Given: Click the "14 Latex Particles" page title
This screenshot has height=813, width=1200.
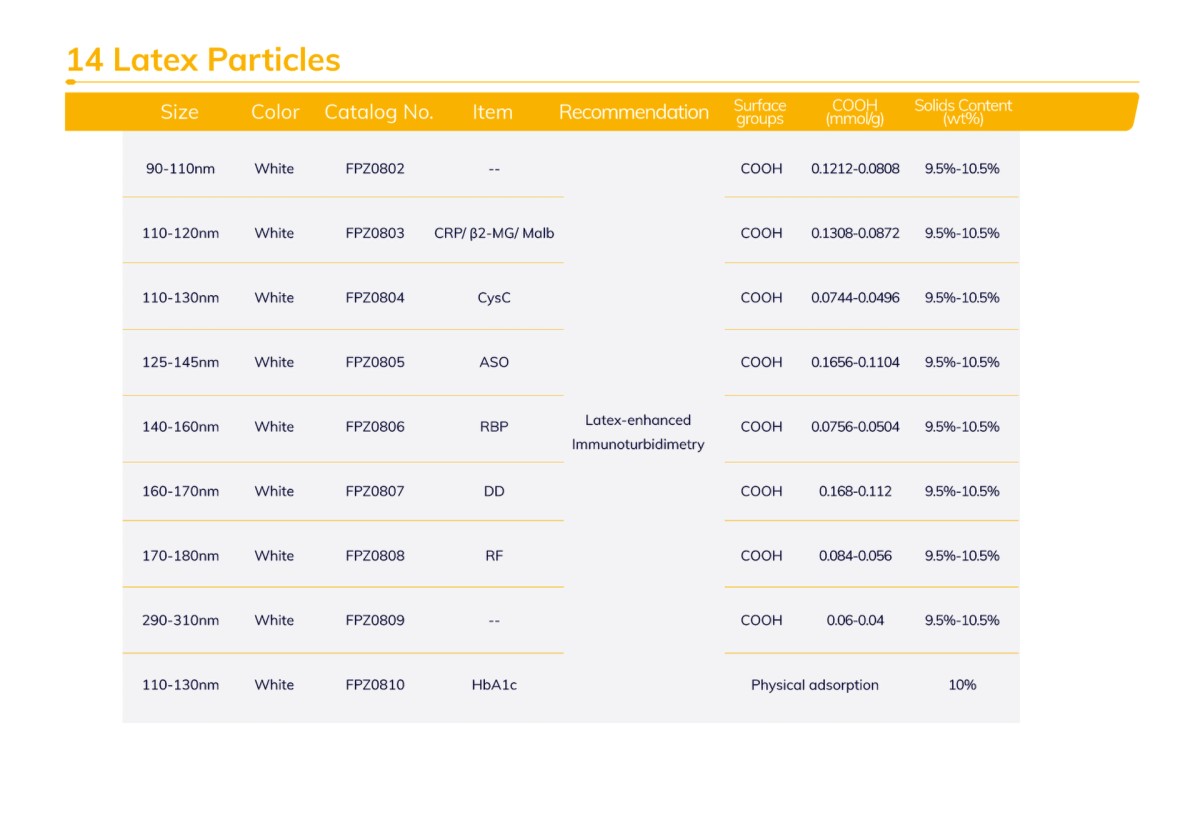Looking at the screenshot, I should [x=203, y=60].
